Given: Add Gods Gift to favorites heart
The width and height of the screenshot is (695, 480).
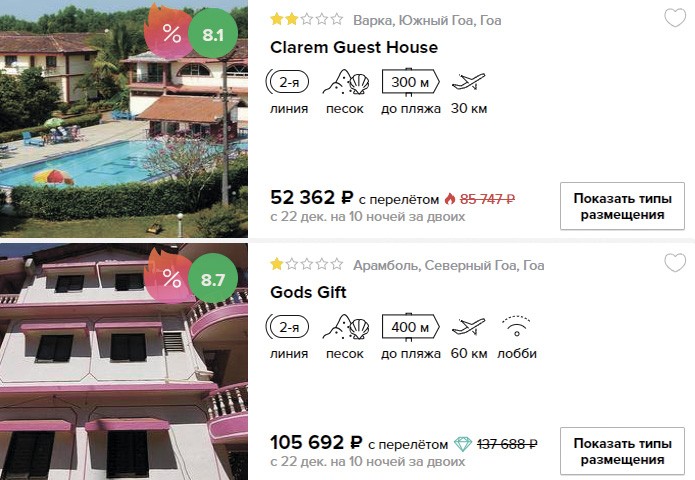Looking at the screenshot, I should (x=675, y=263).
